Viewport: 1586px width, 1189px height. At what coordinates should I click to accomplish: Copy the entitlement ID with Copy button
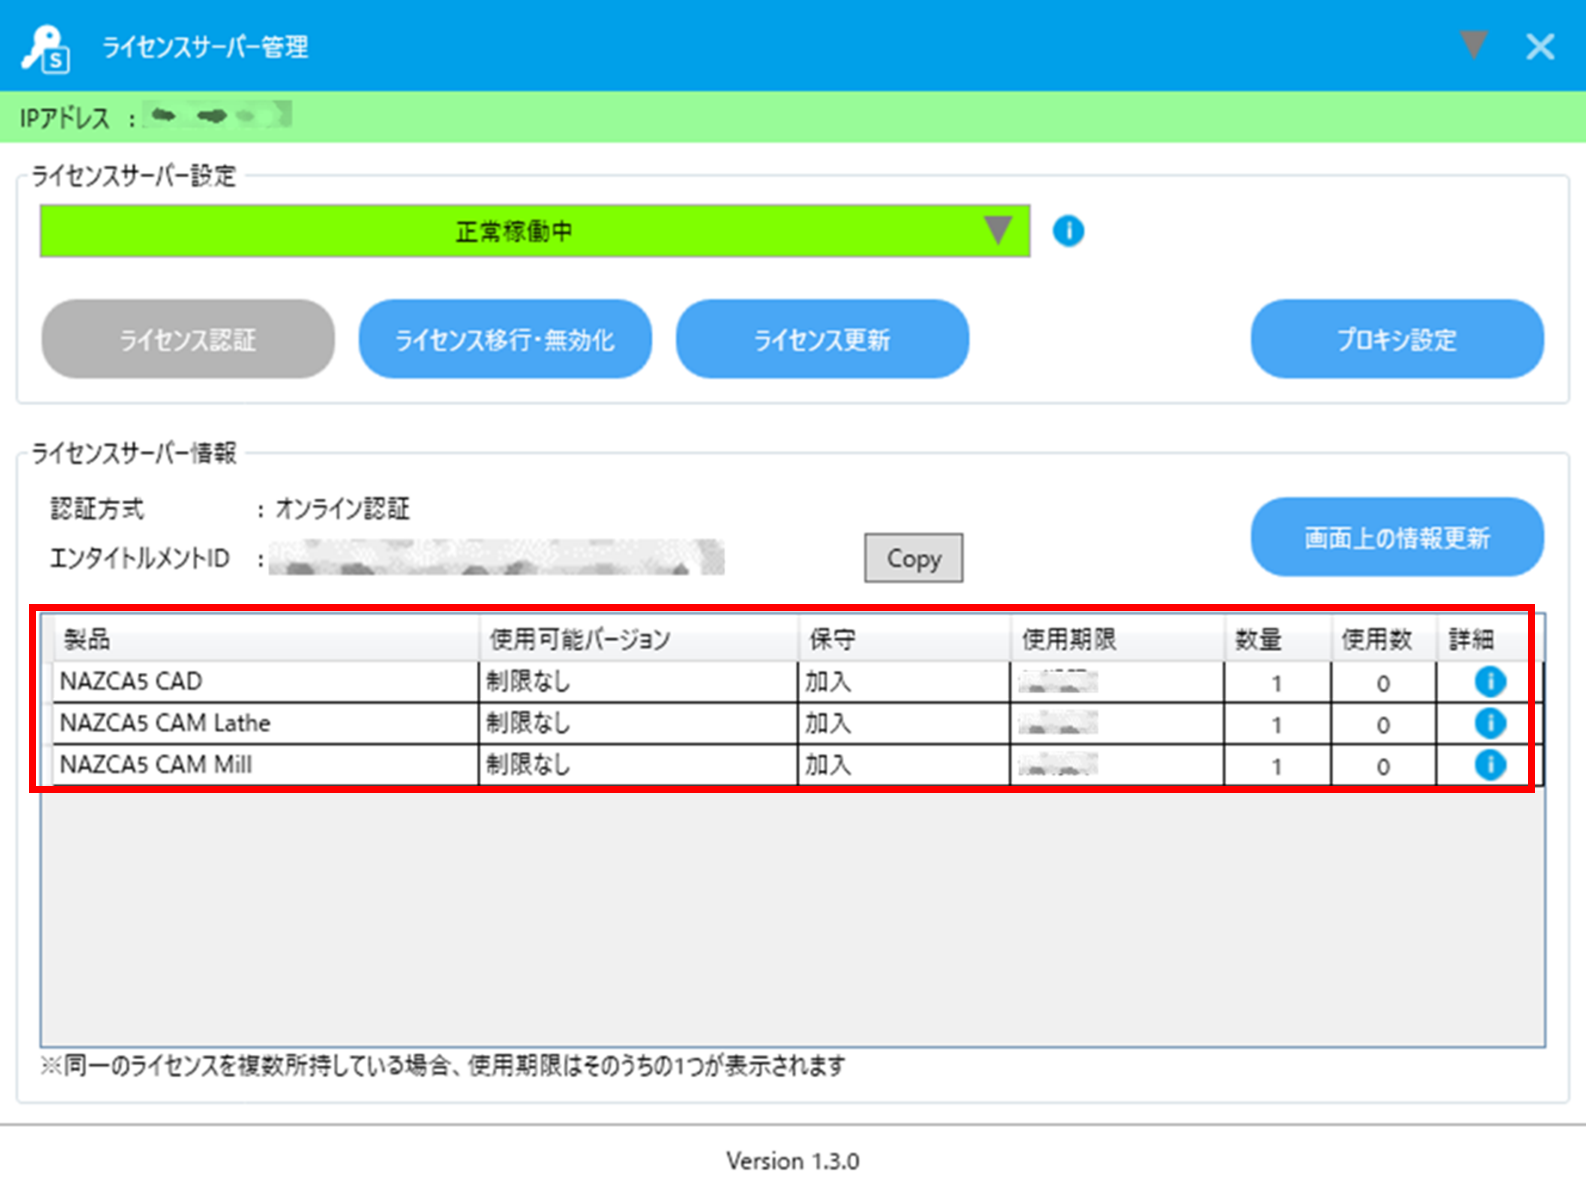pyautogui.click(x=914, y=558)
